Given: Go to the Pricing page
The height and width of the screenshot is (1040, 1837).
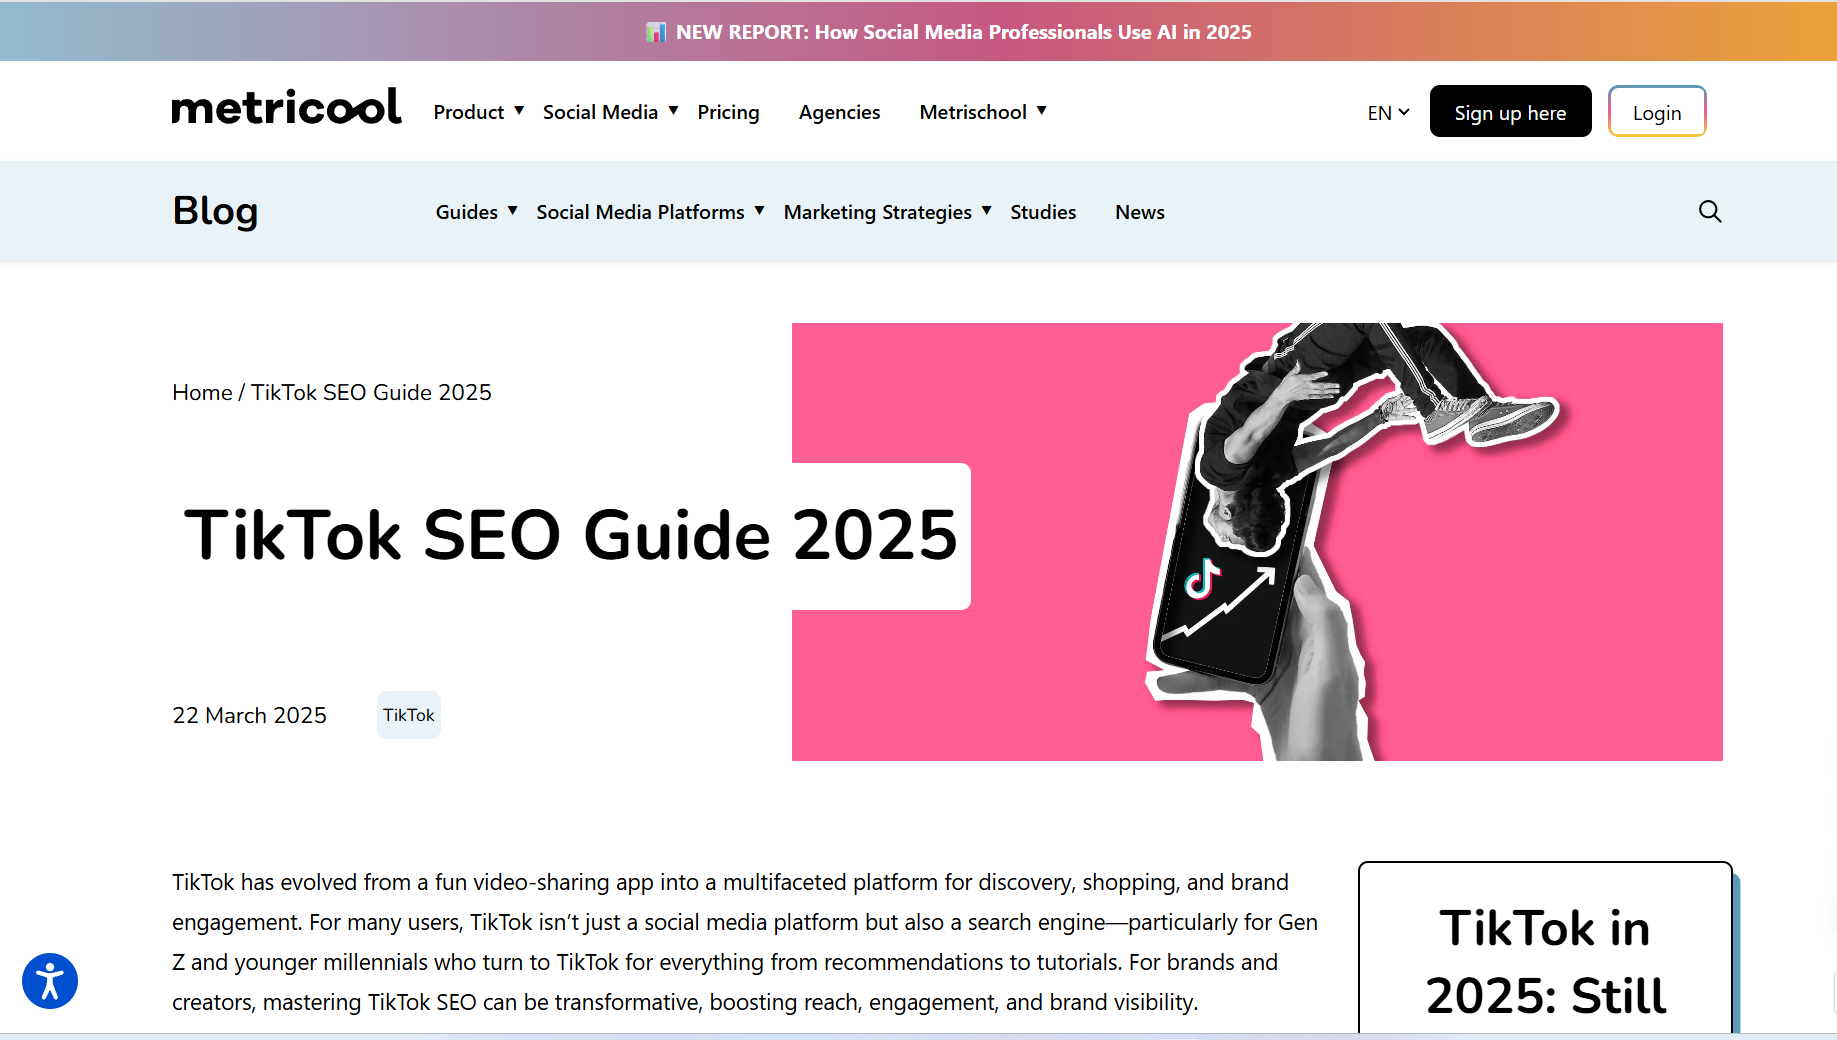Looking at the screenshot, I should coord(728,112).
